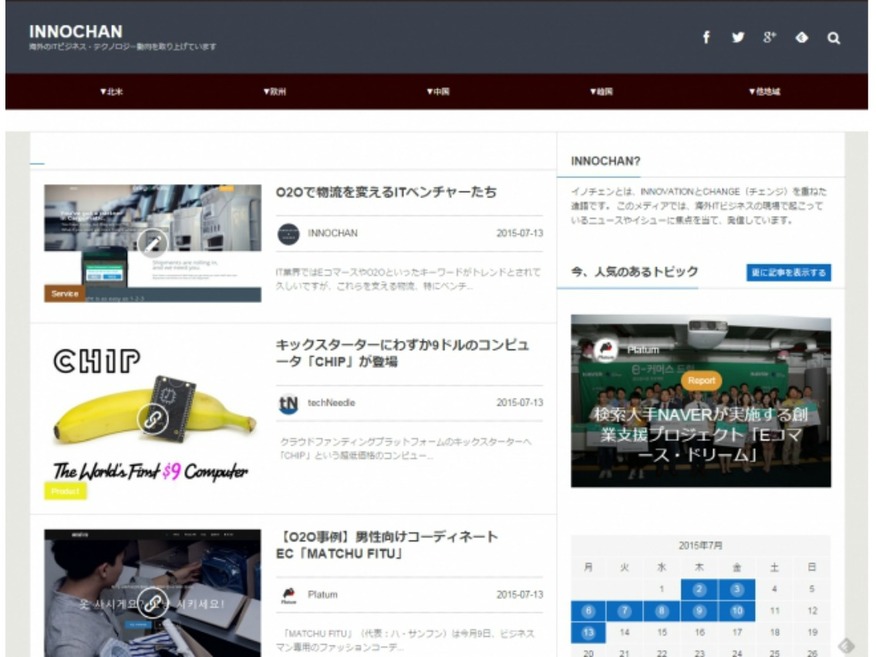Click the Platum avatar beside the MATCHU FITU article

click(x=288, y=596)
